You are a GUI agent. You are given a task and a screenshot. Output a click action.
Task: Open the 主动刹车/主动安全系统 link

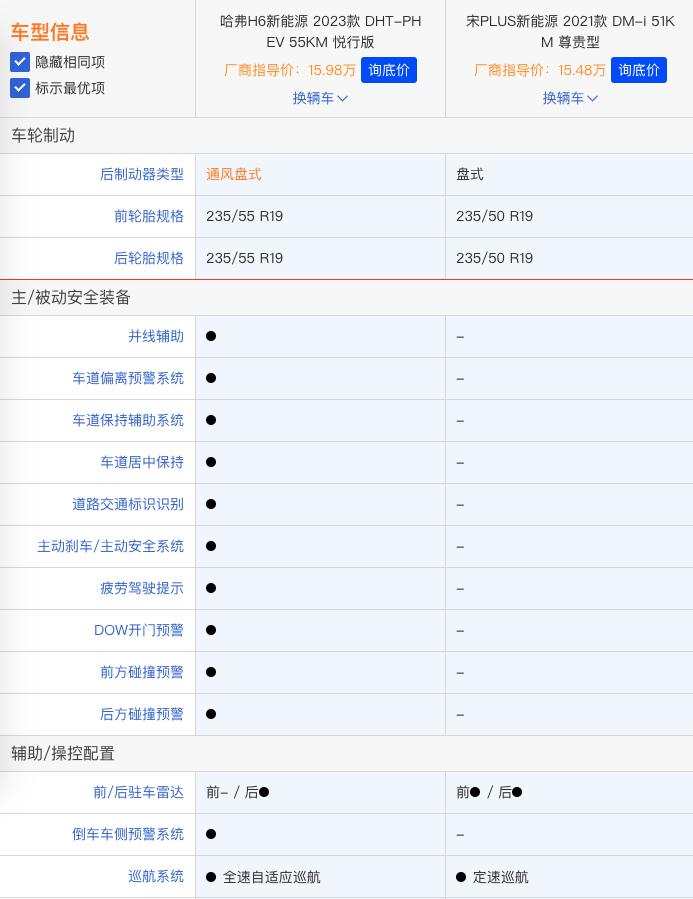click(111, 546)
